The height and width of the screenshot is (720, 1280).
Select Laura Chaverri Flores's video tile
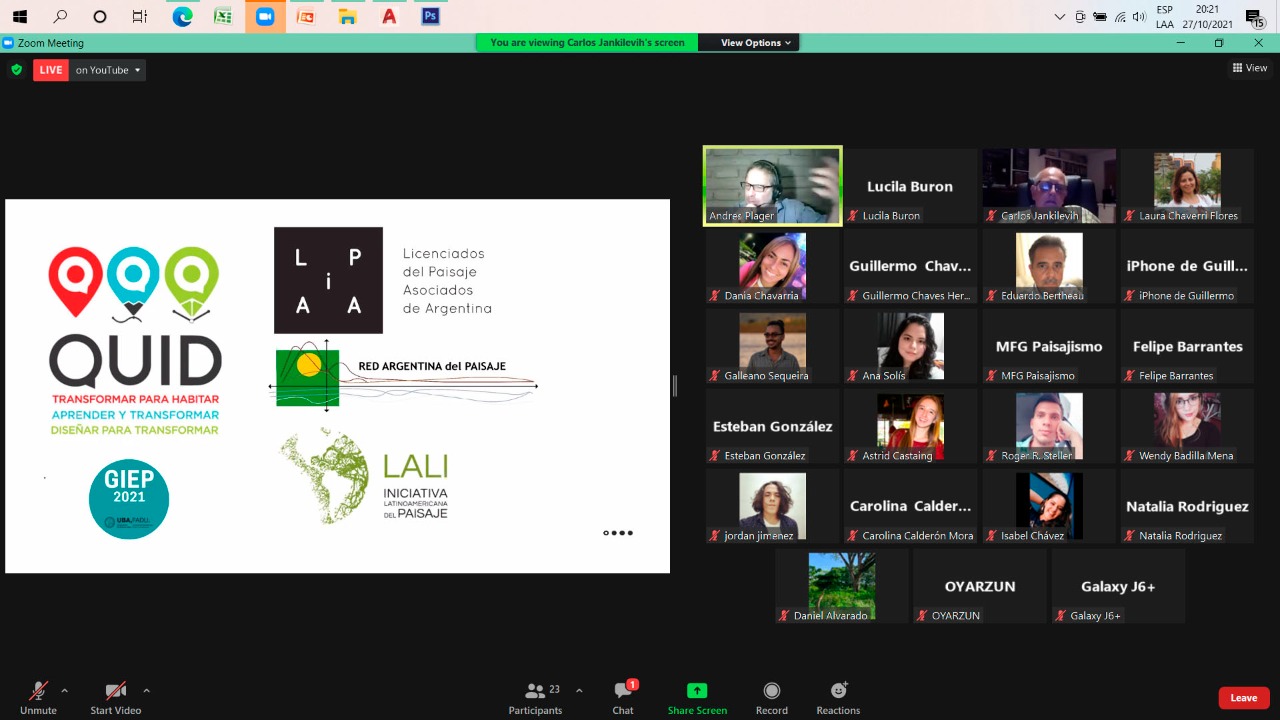pyautogui.click(x=1187, y=186)
